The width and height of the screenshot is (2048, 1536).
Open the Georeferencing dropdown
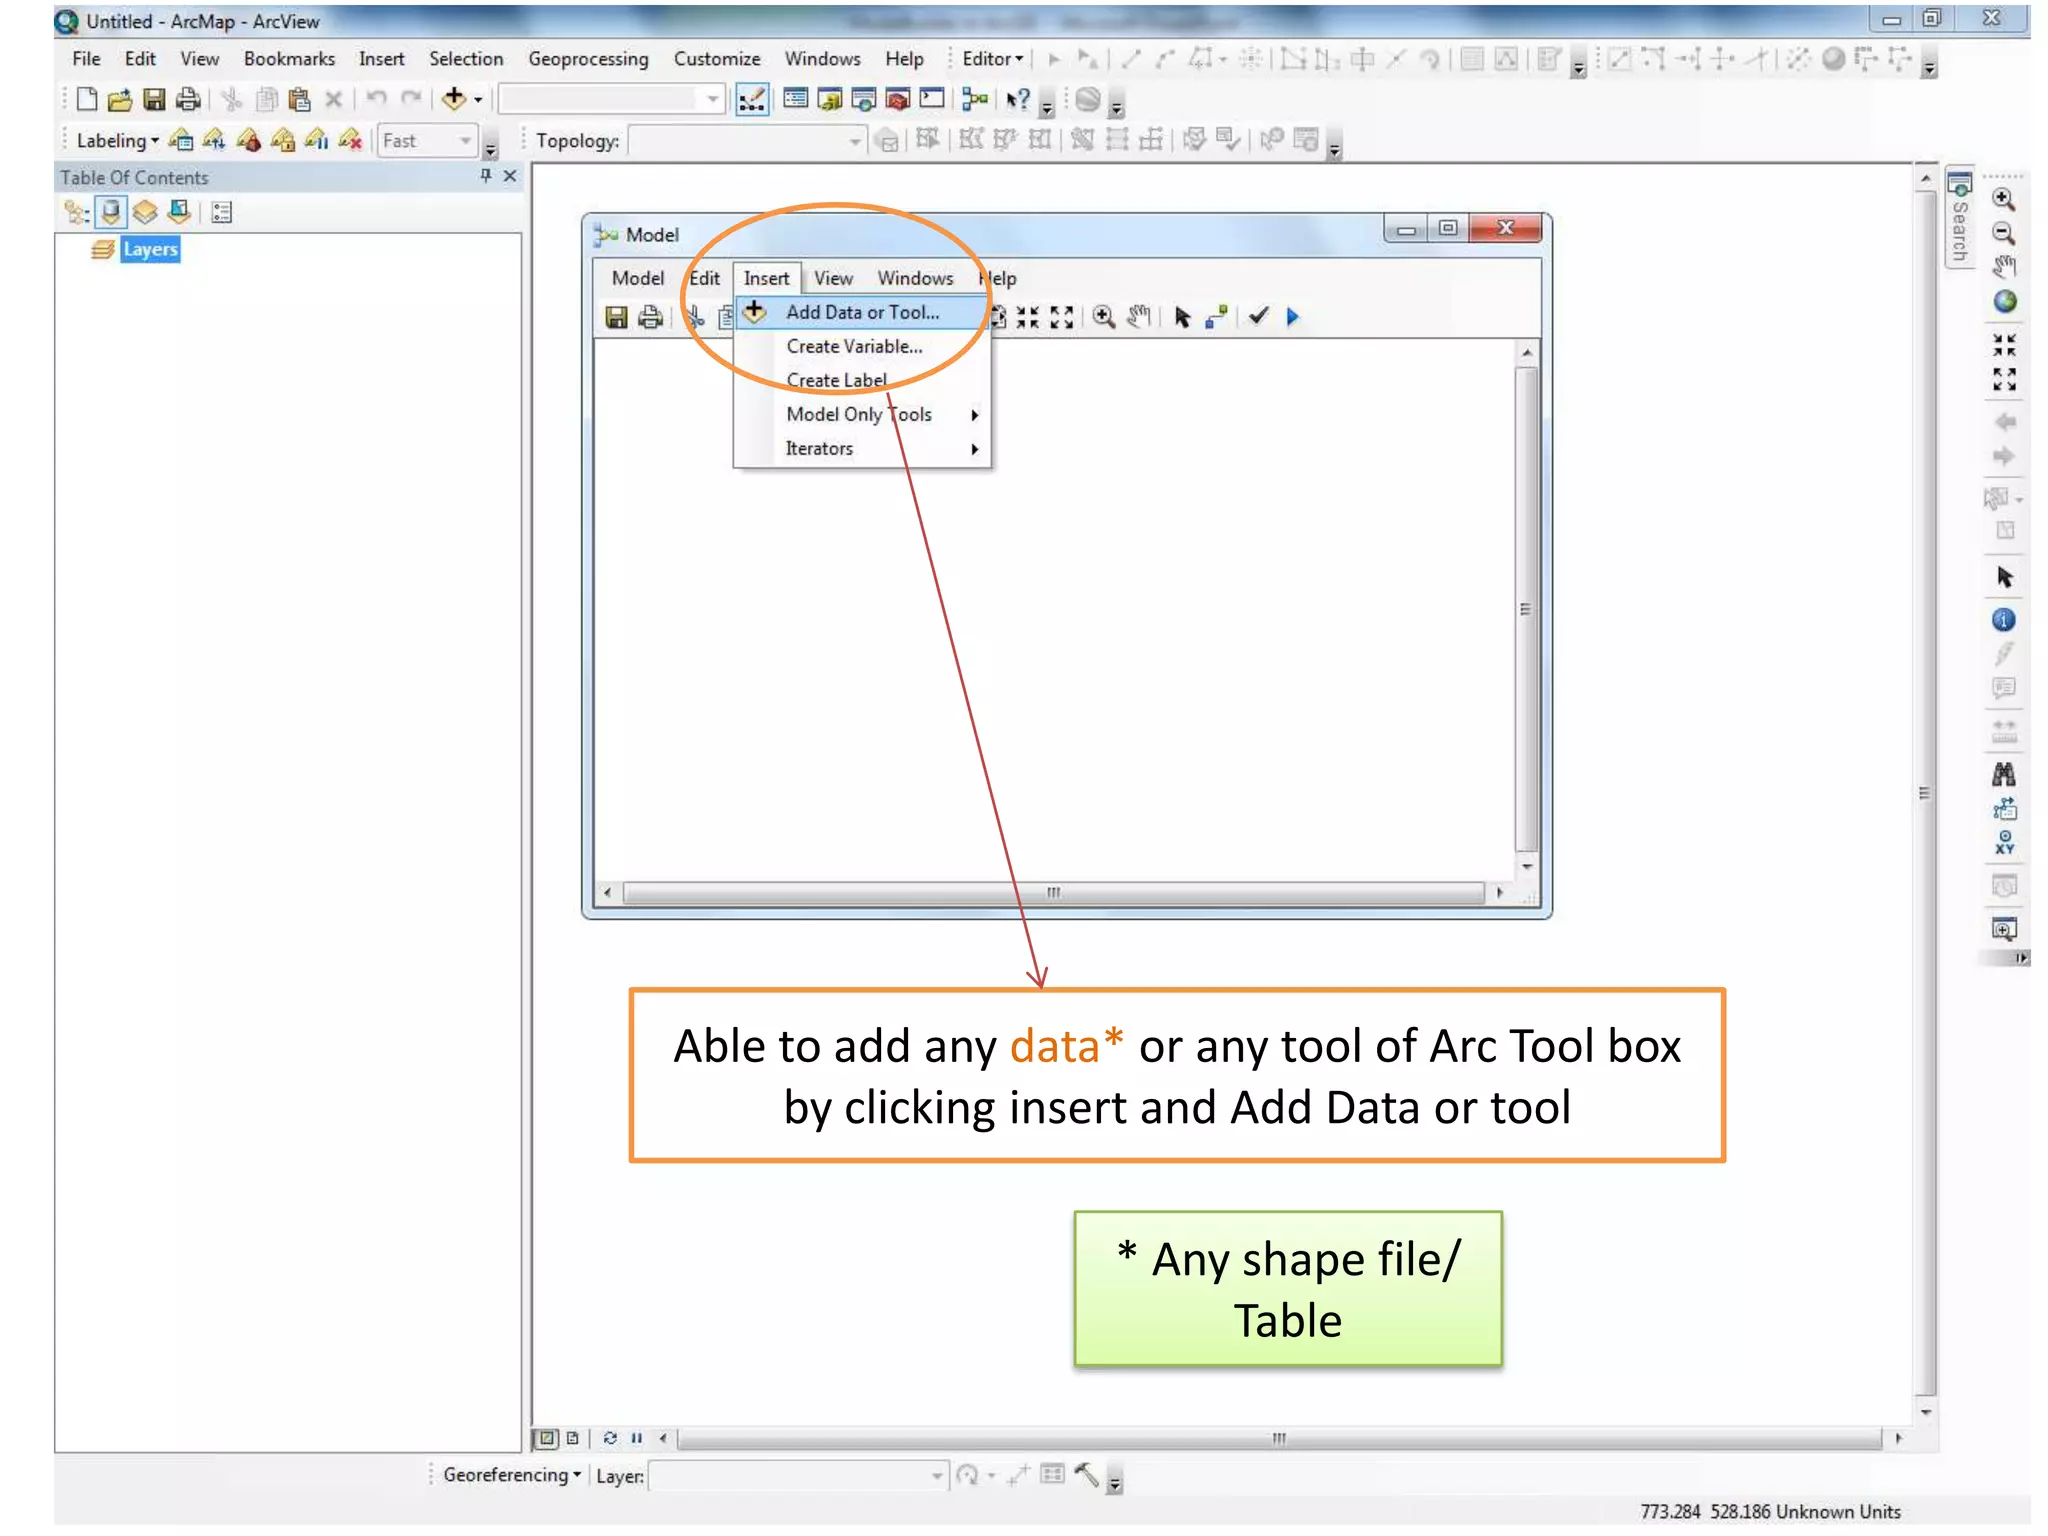(x=511, y=1475)
